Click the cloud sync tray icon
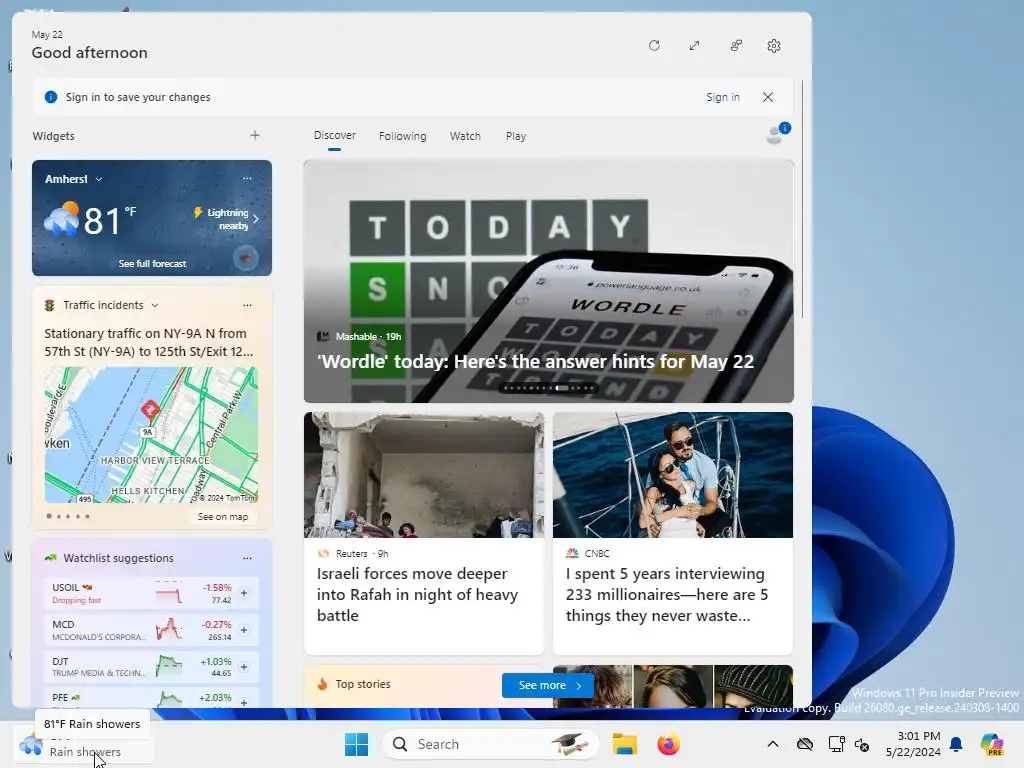This screenshot has width=1024, height=768. pyautogui.click(x=805, y=744)
